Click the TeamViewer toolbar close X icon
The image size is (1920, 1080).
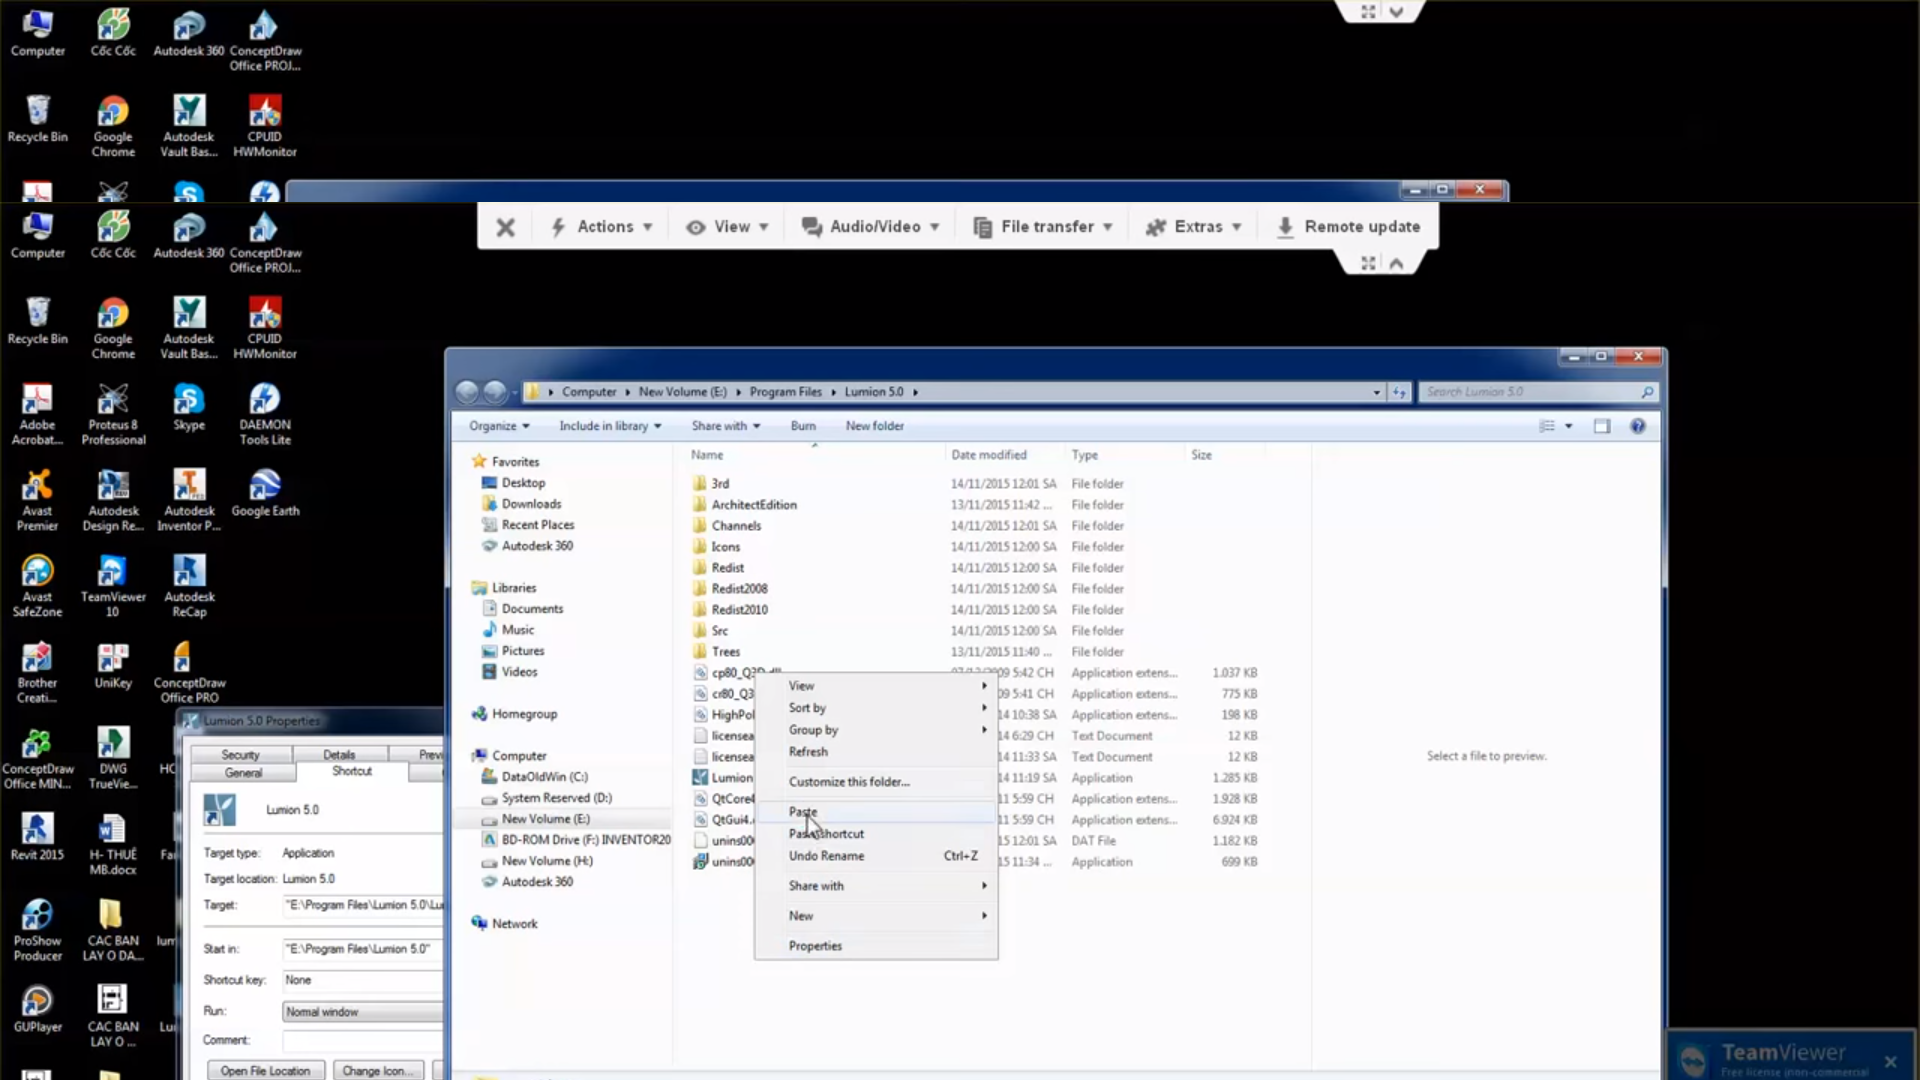click(x=506, y=228)
